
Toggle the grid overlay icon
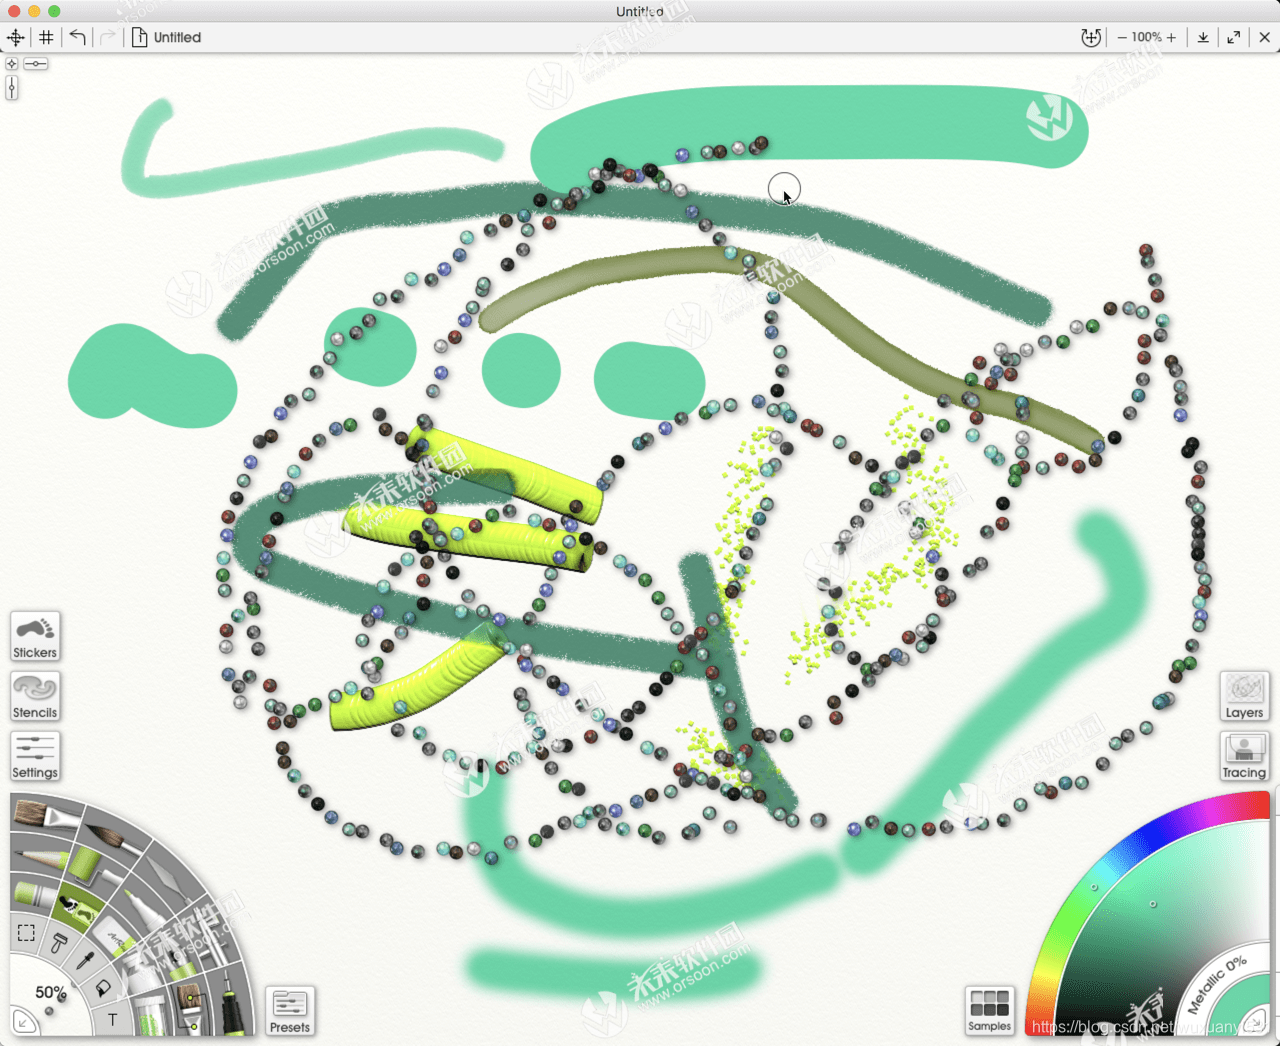(46, 37)
